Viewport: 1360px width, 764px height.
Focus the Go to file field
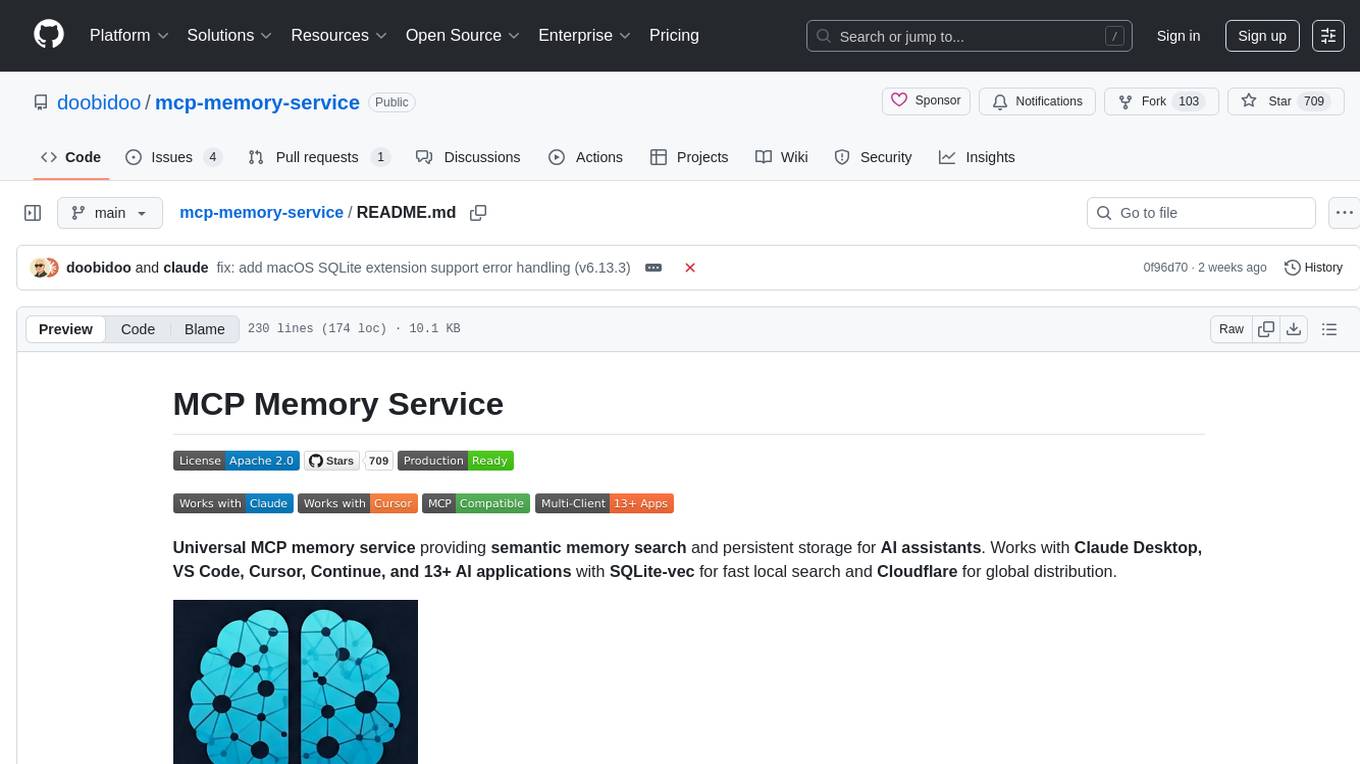point(1201,213)
